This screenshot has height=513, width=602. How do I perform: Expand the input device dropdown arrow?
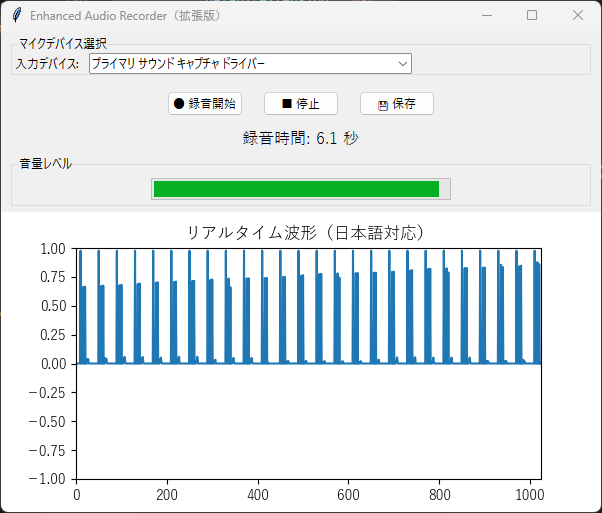pos(403,64)
